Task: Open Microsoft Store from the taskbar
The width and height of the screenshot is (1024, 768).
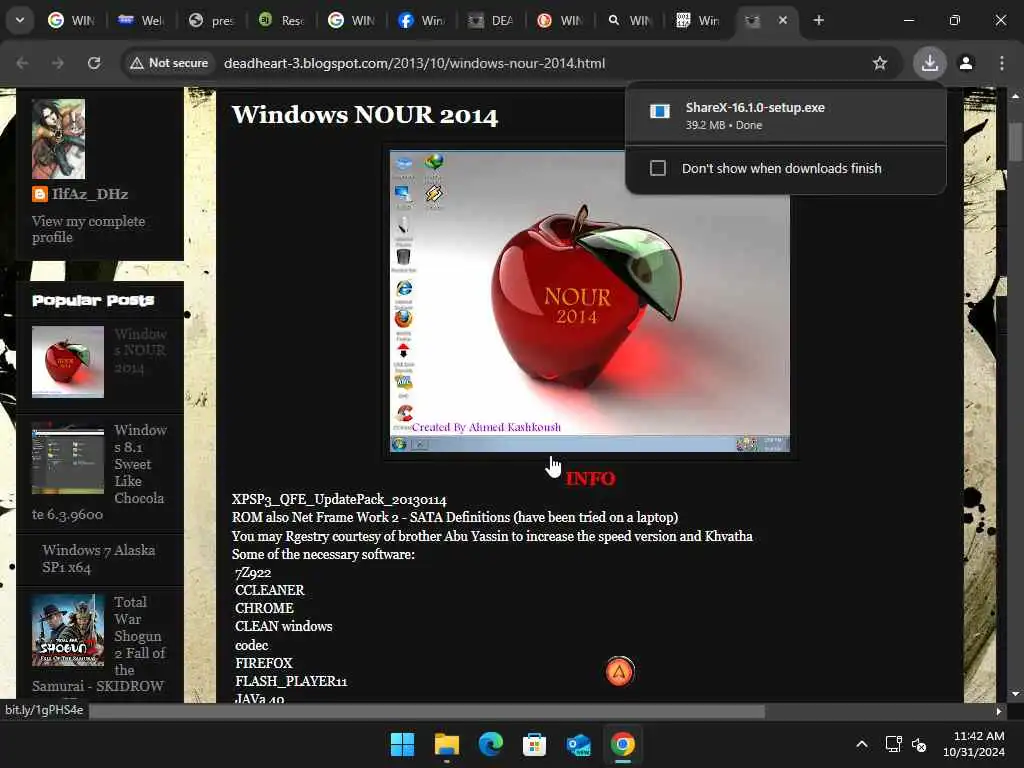Action: coord(534,744)
